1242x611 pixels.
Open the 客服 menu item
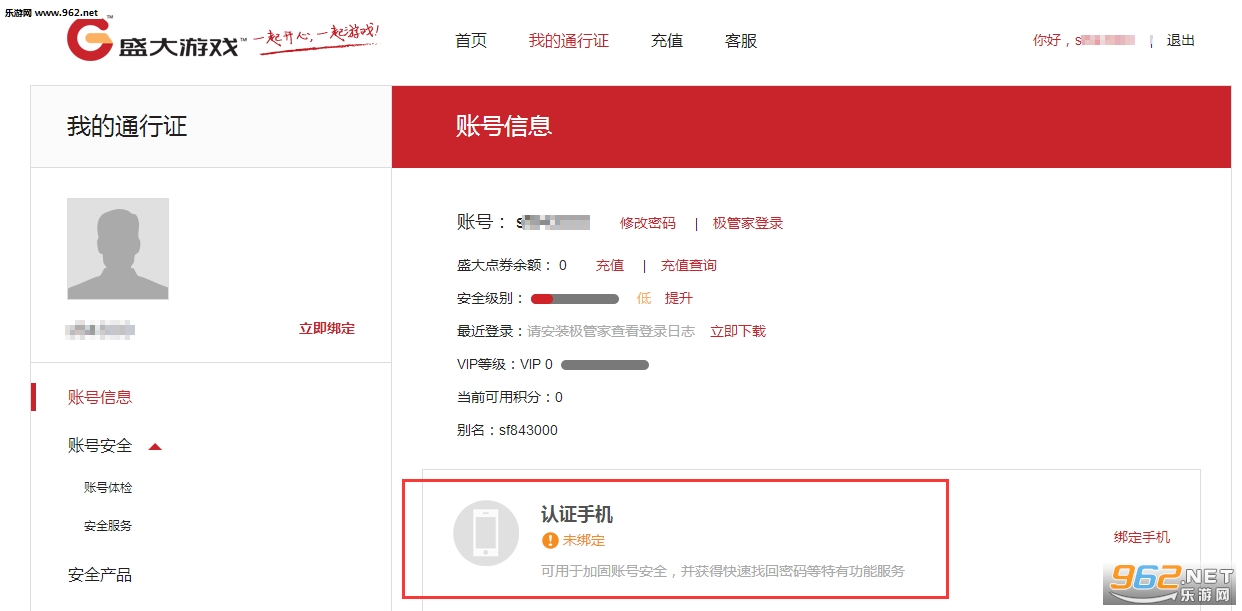(741, 41)
